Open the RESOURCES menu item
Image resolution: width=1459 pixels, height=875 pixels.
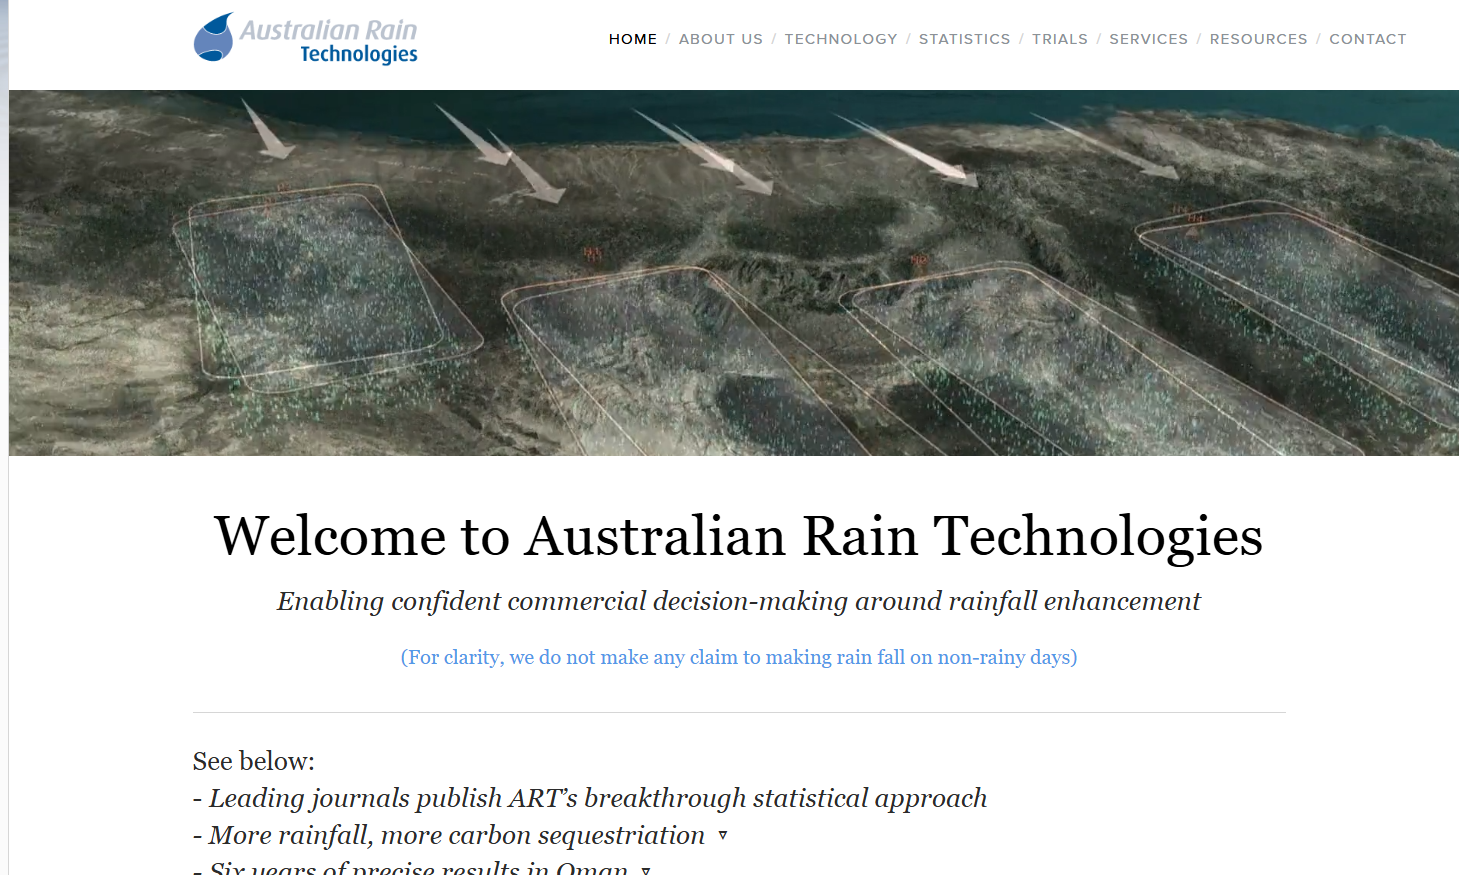pos(1259,39)
